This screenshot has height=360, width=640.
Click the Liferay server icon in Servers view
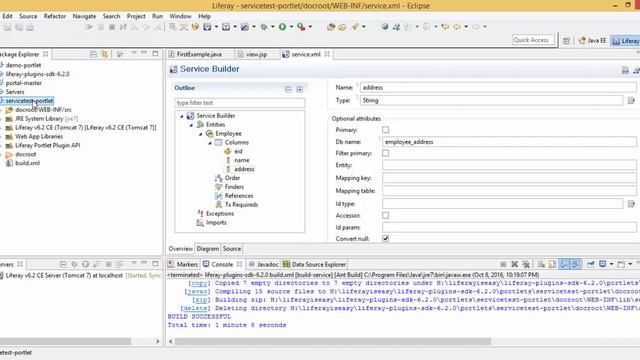click(x=1, y=276)
